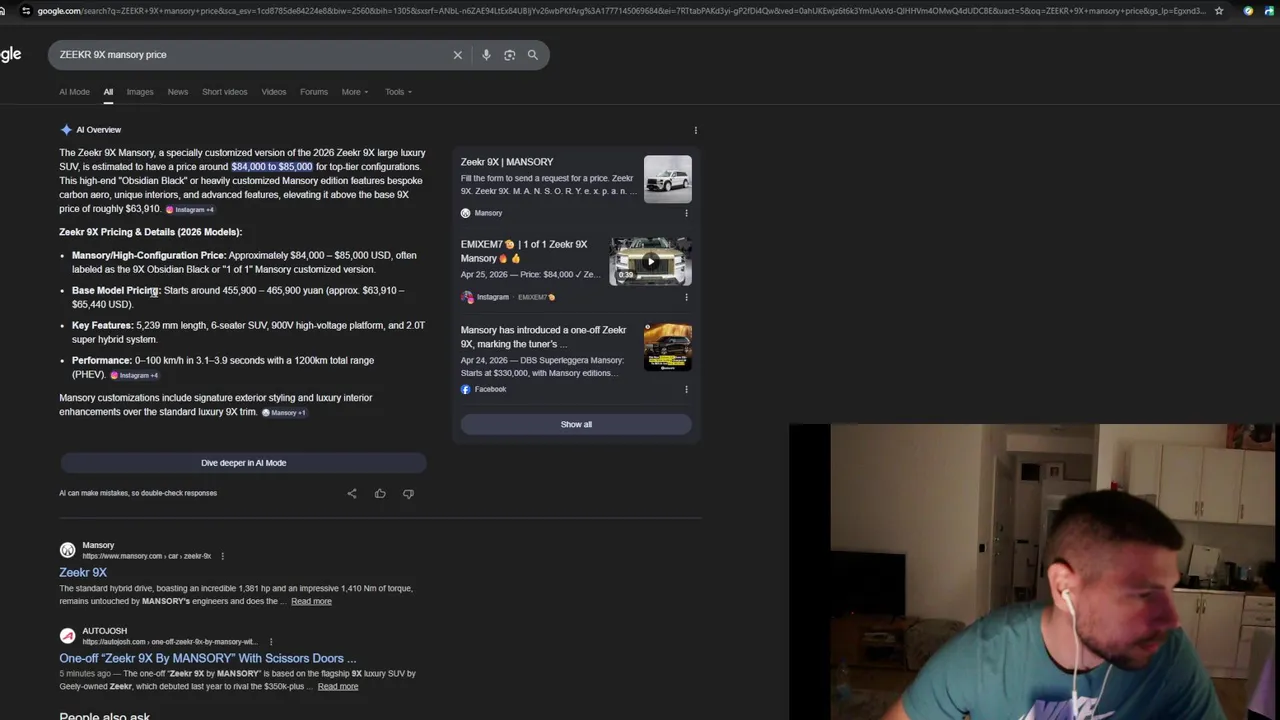Image resolution: width=1280 pixels, height=720 pixels.
Task: Open options for Instagram source card
Action: (686, 297)
